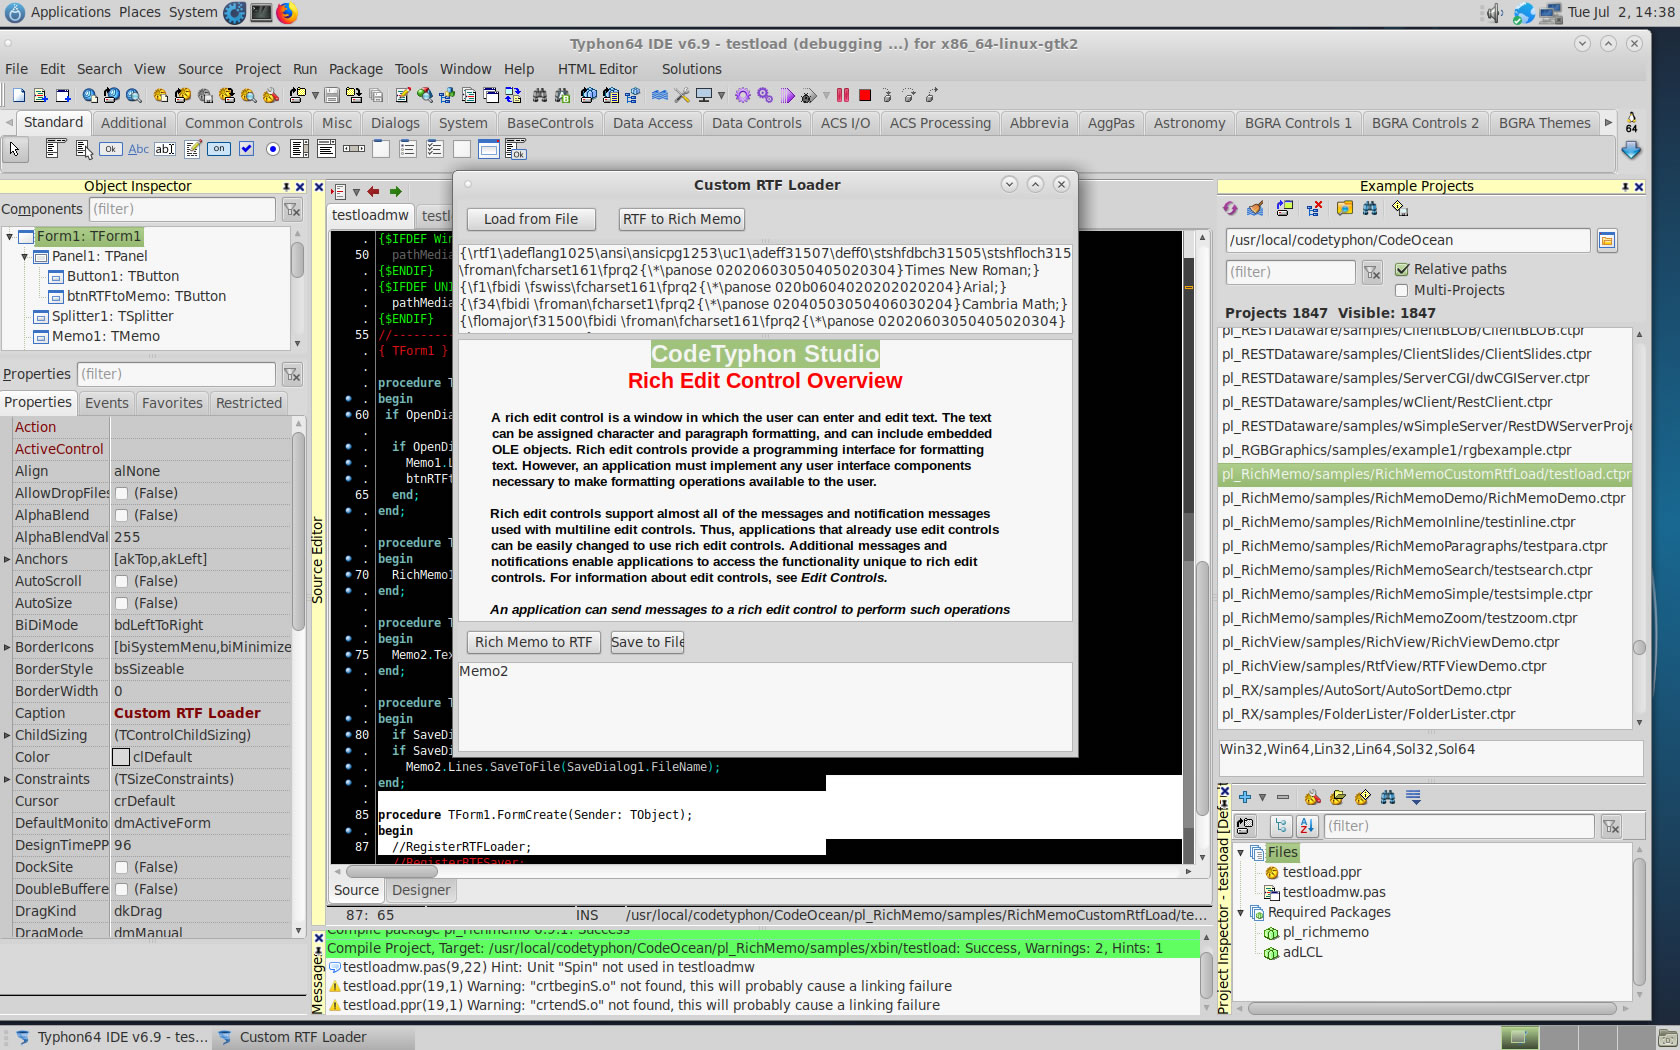Click the purple Build gear icon
Screen dimensions: 1680x1050
point(743,95)
